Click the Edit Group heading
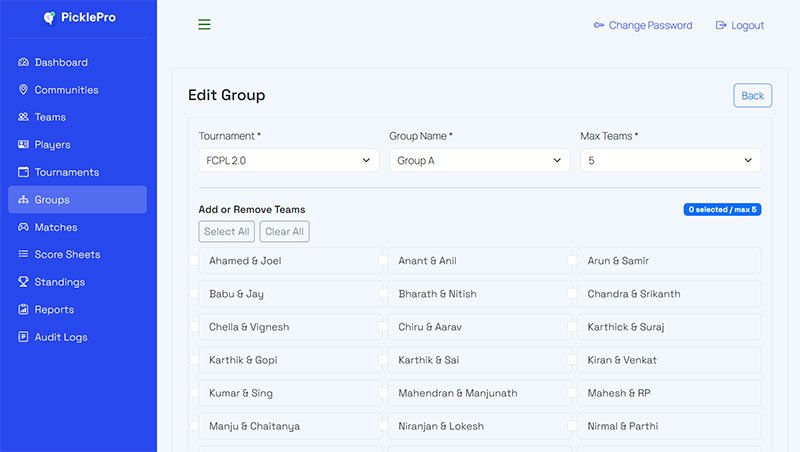 coord(227,95)
